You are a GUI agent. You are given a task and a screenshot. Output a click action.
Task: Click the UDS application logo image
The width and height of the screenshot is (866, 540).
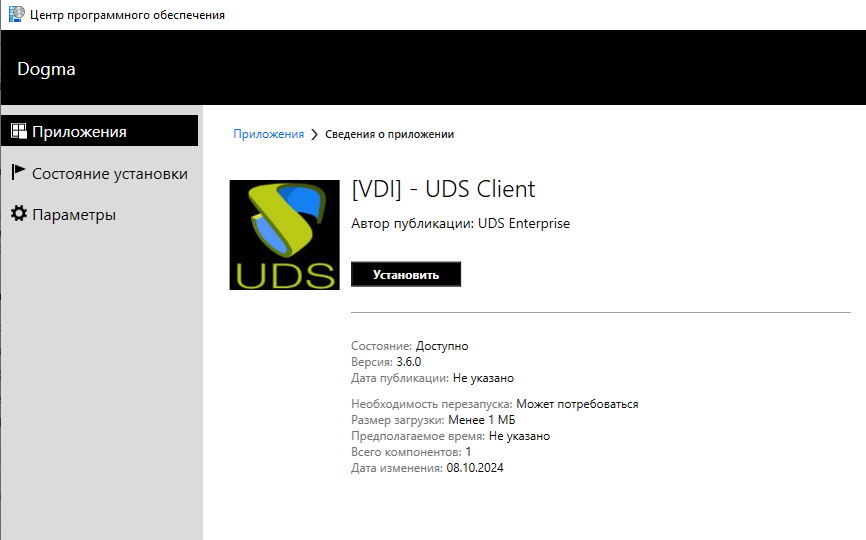284,235
